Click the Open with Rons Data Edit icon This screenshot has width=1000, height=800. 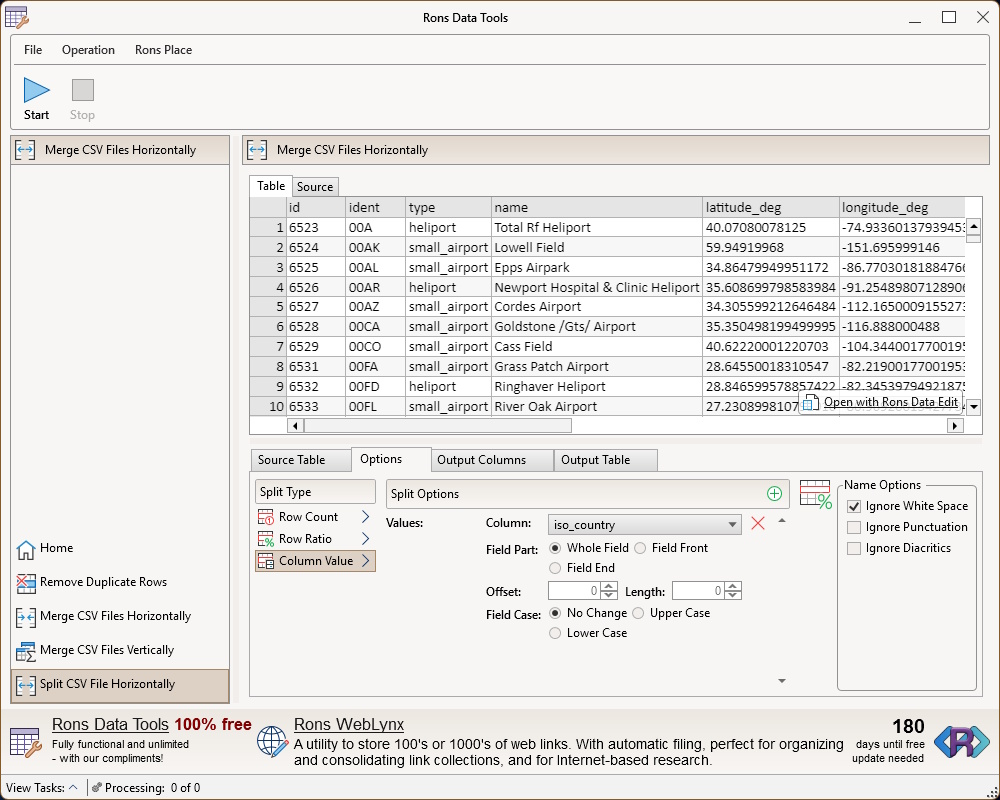pyautogui.click(x=811, y=403)
